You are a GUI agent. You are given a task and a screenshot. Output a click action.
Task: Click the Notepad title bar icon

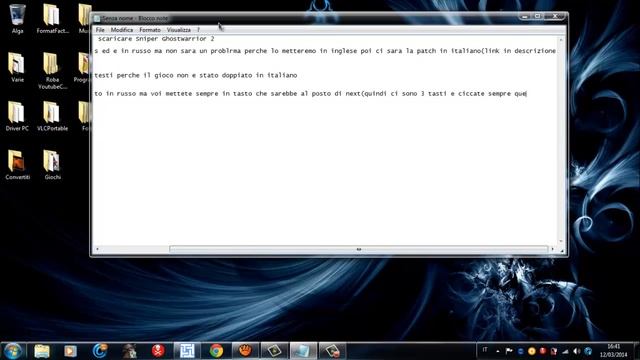click(x=97, y=18)
